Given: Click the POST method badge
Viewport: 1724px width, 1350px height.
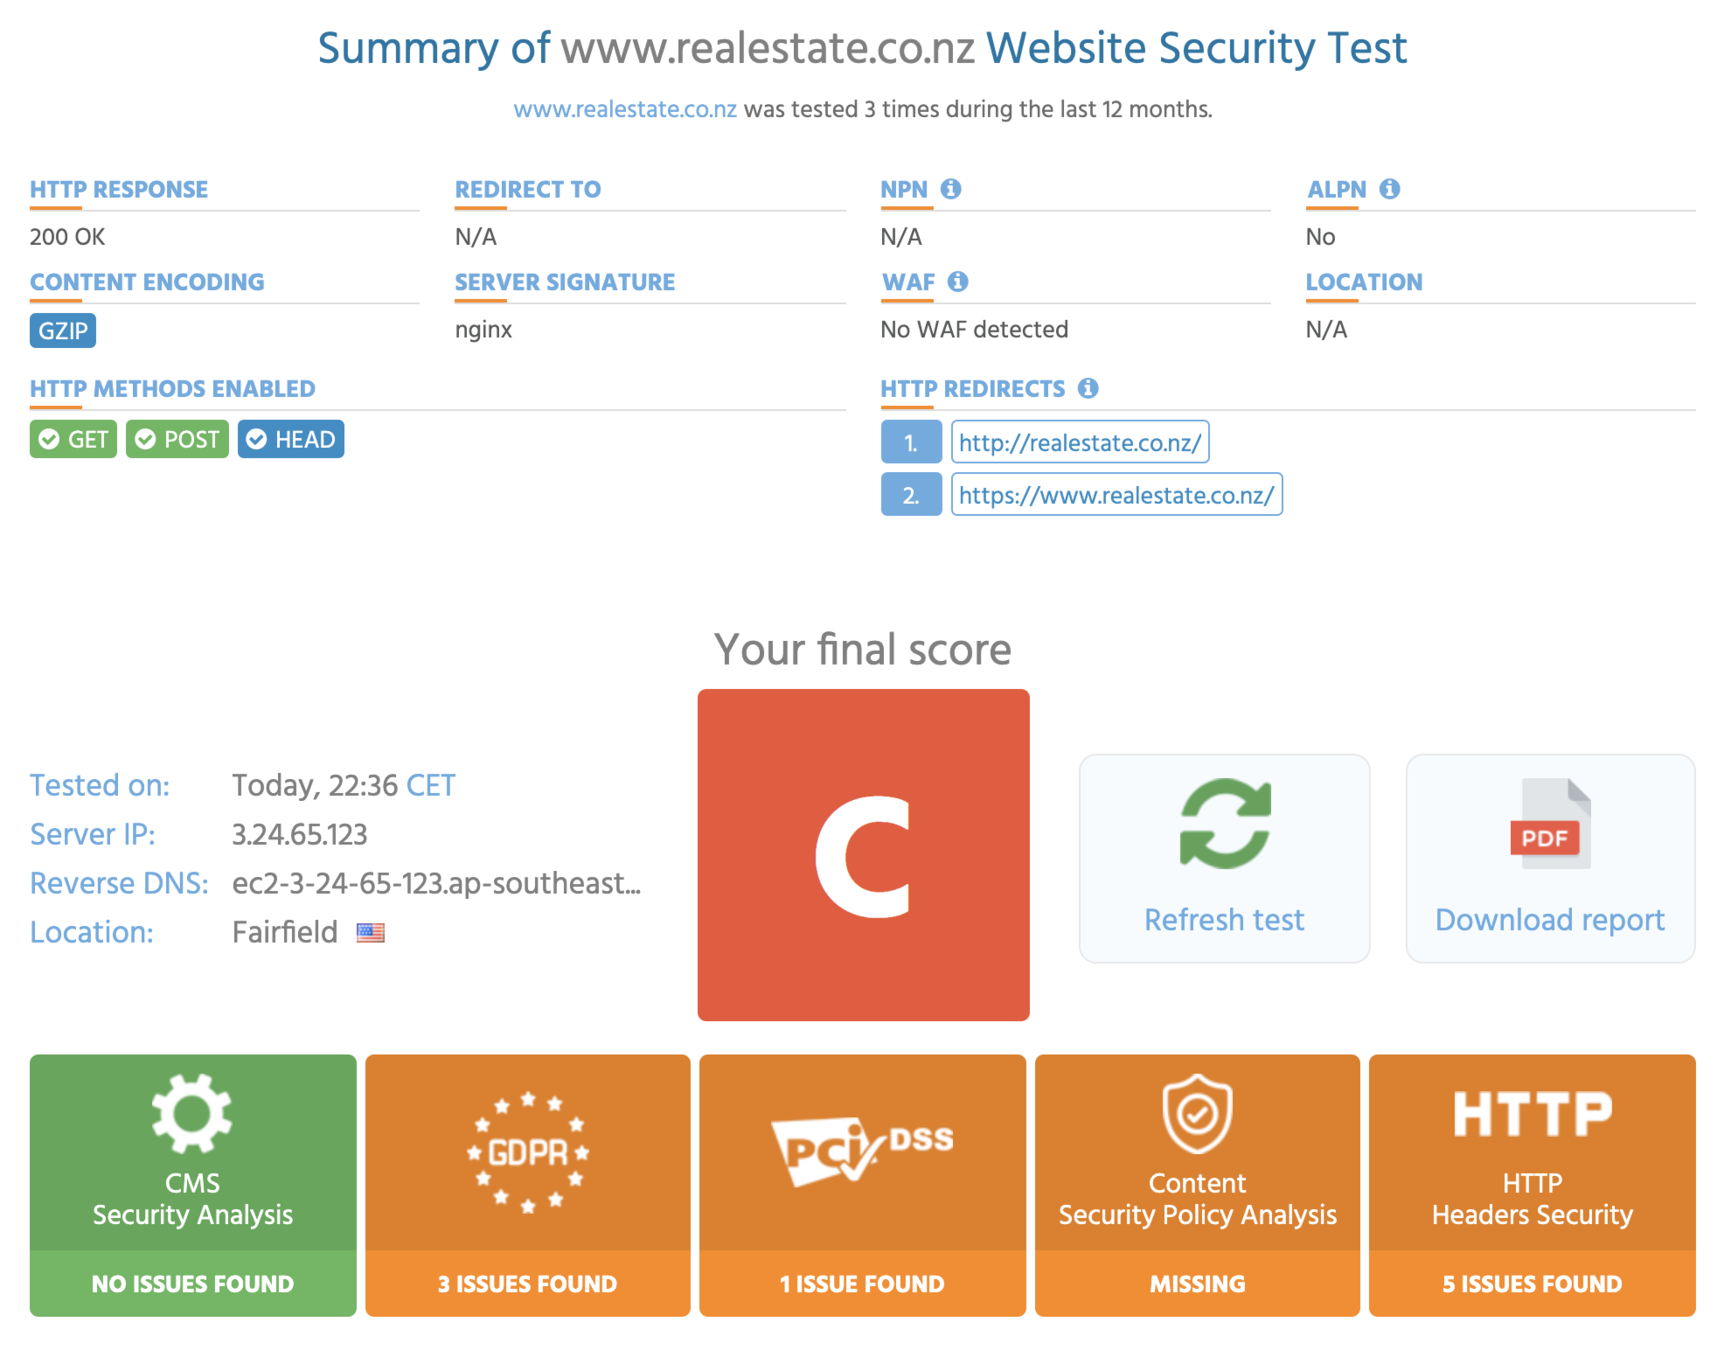Looking at the screenshot, I should [177, 439].
